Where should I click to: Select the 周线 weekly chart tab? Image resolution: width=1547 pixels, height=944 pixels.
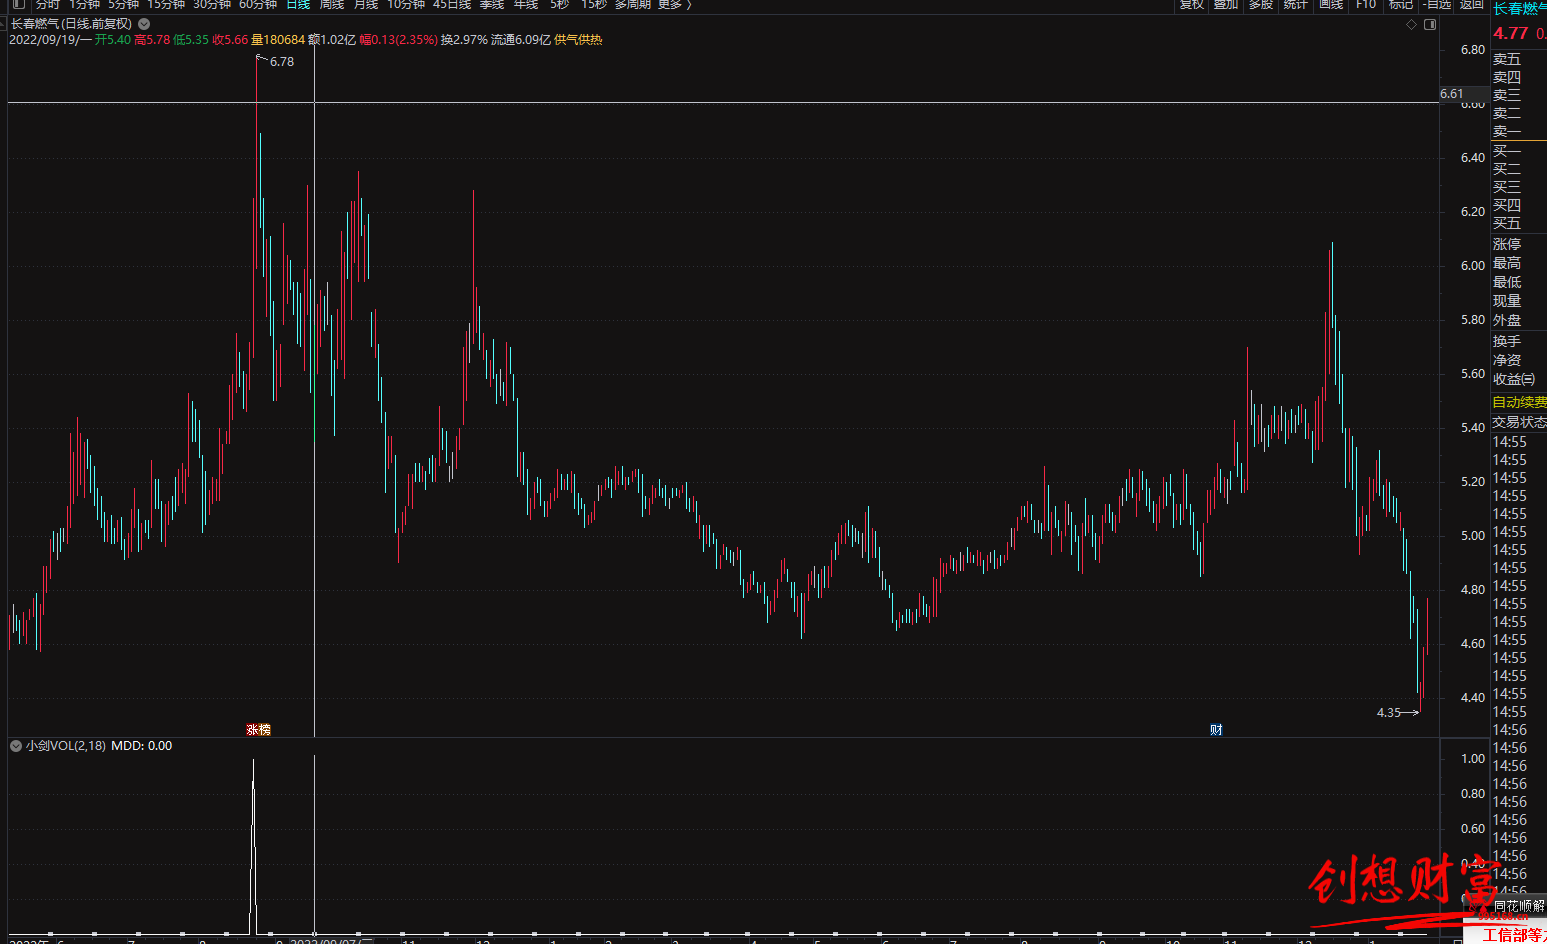coord(332,5)
